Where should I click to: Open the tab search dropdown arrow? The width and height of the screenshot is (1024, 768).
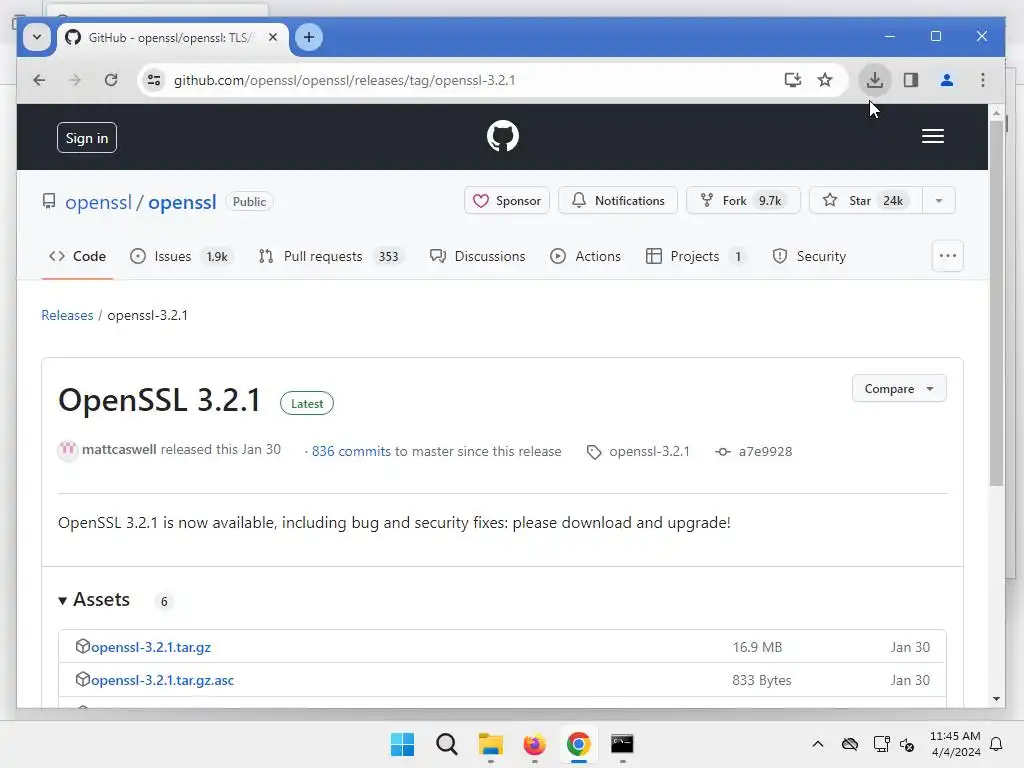(37, 37)
